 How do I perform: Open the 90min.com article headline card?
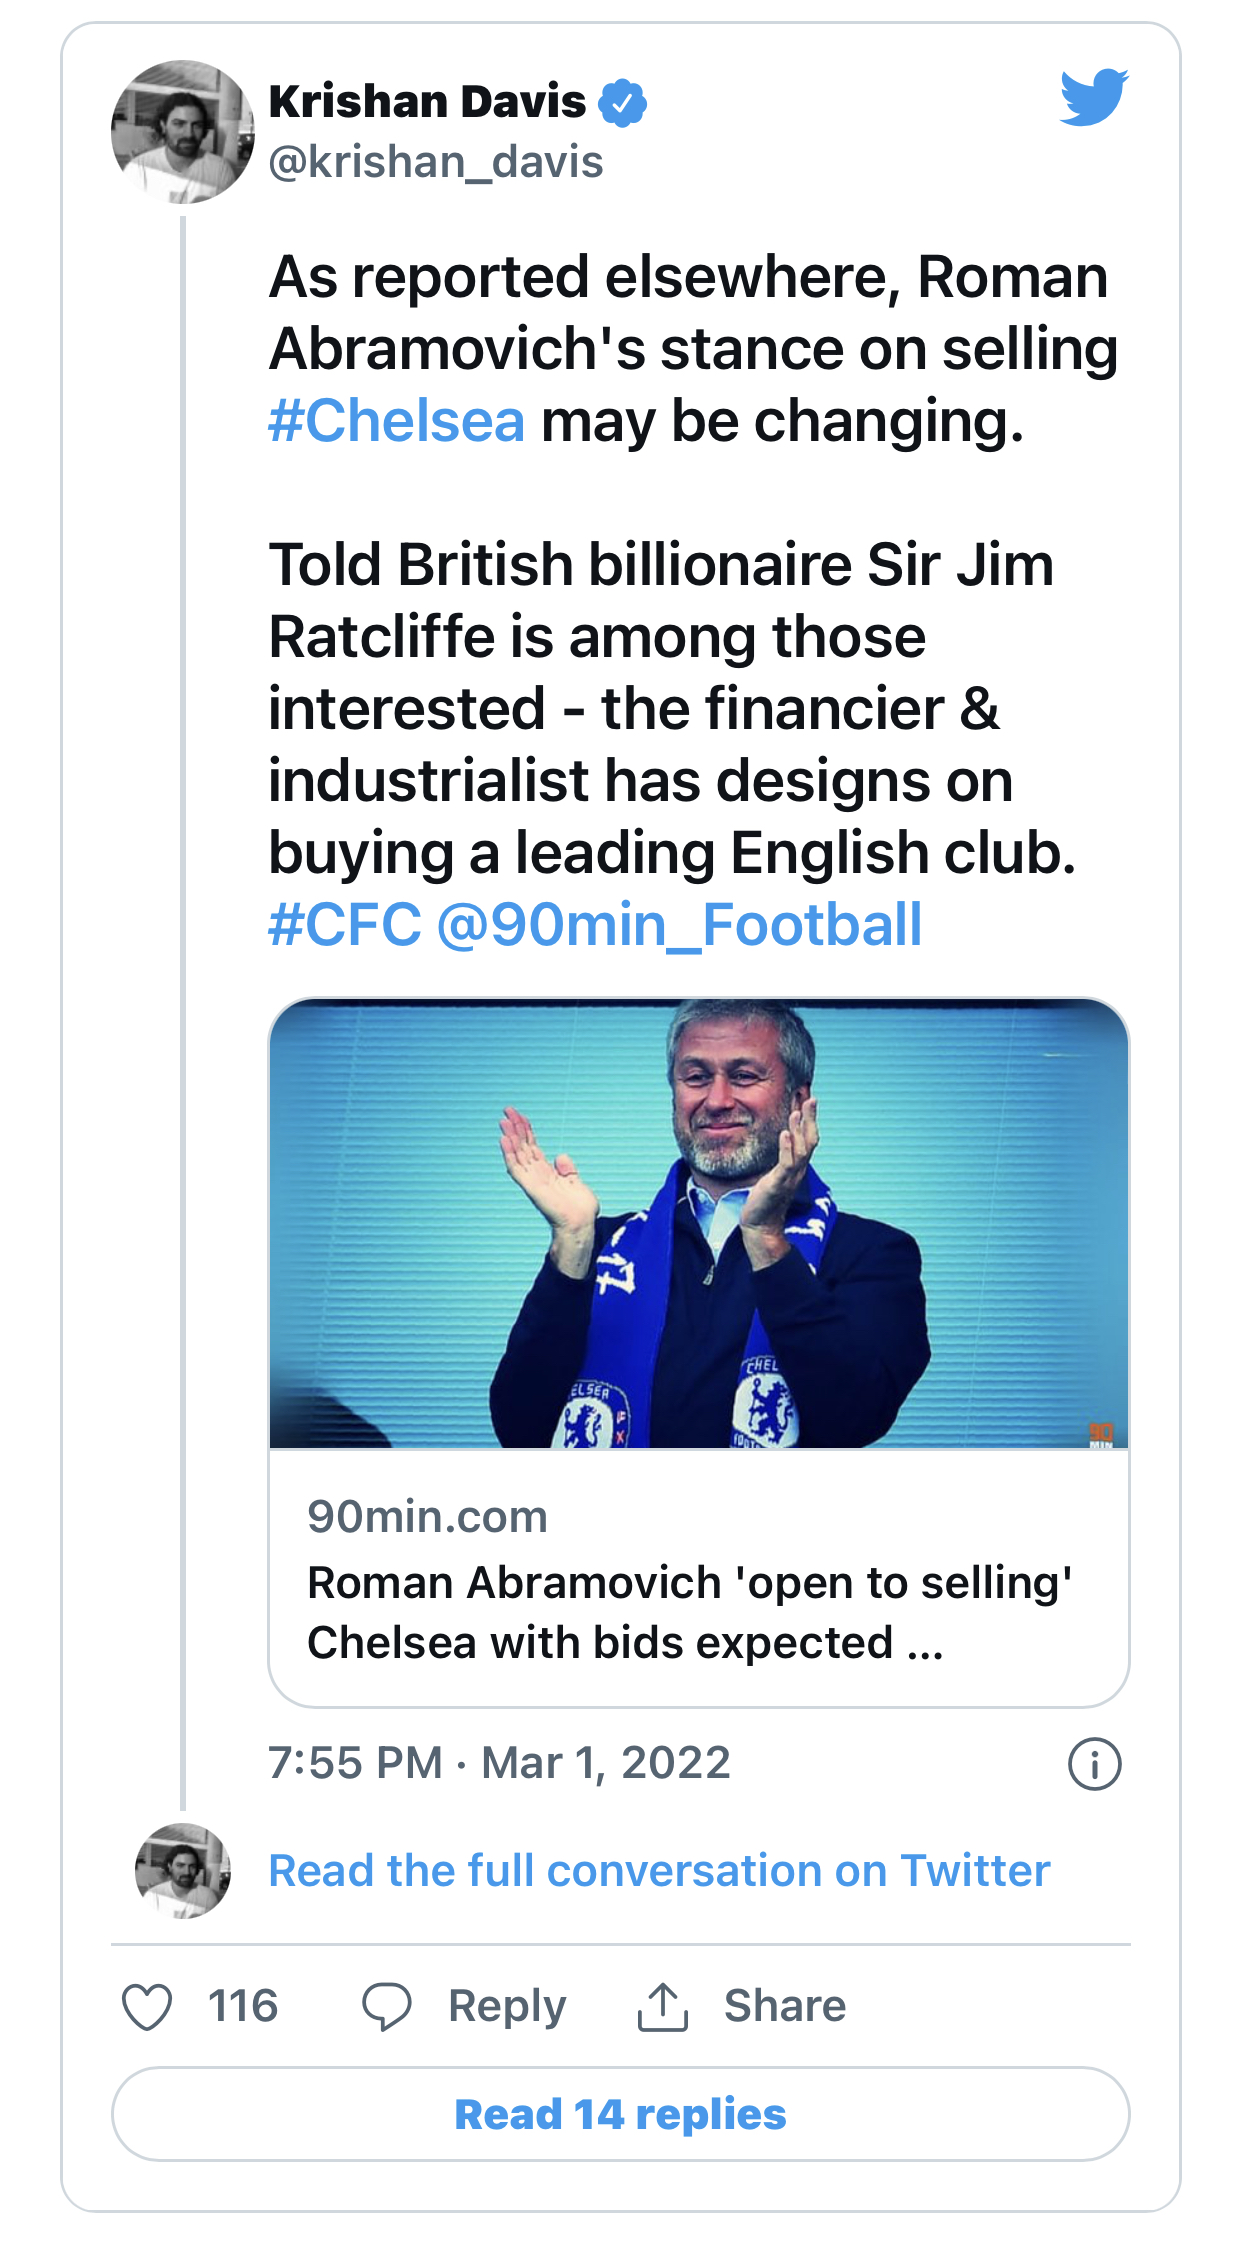point(698,1580)
